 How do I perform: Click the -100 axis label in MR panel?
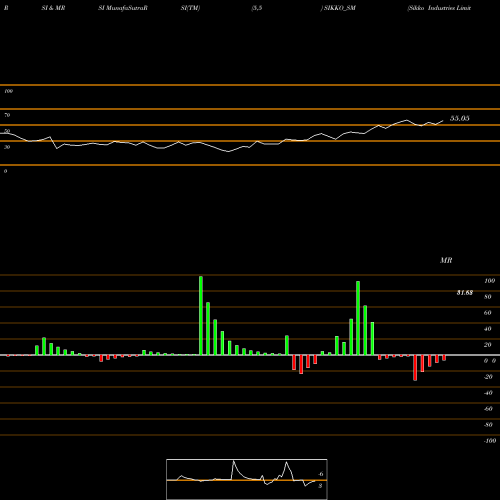tap(490, 441)
